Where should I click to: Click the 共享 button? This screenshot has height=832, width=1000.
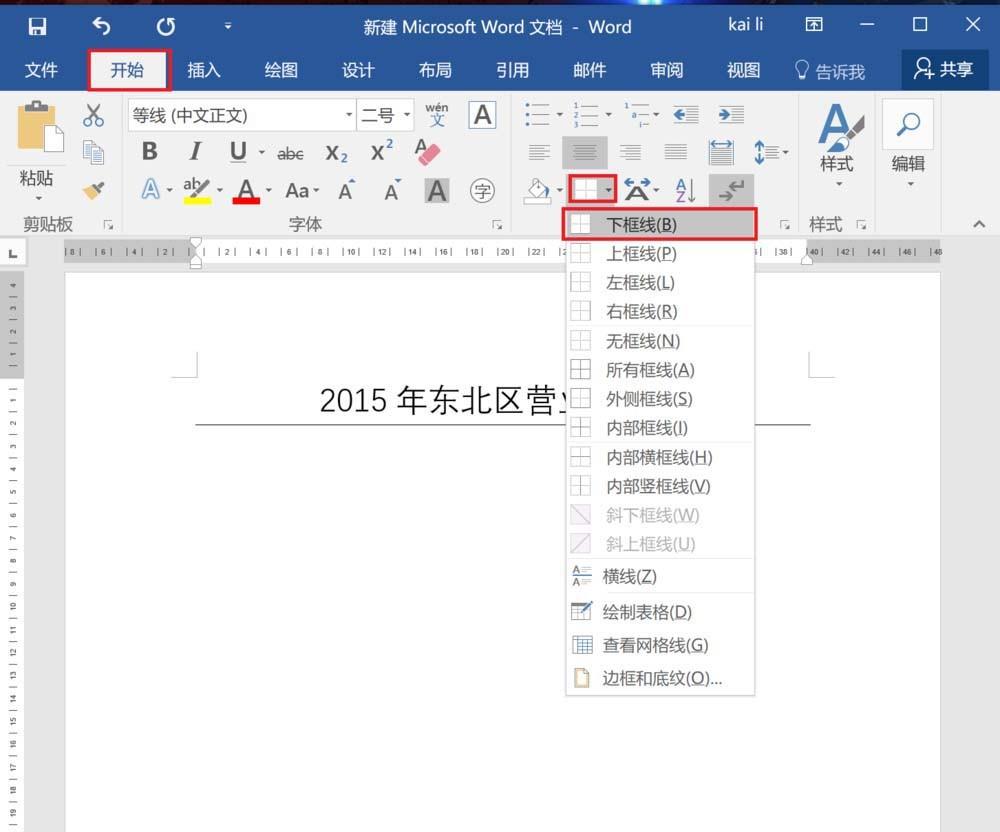click(x=946, y=70)
